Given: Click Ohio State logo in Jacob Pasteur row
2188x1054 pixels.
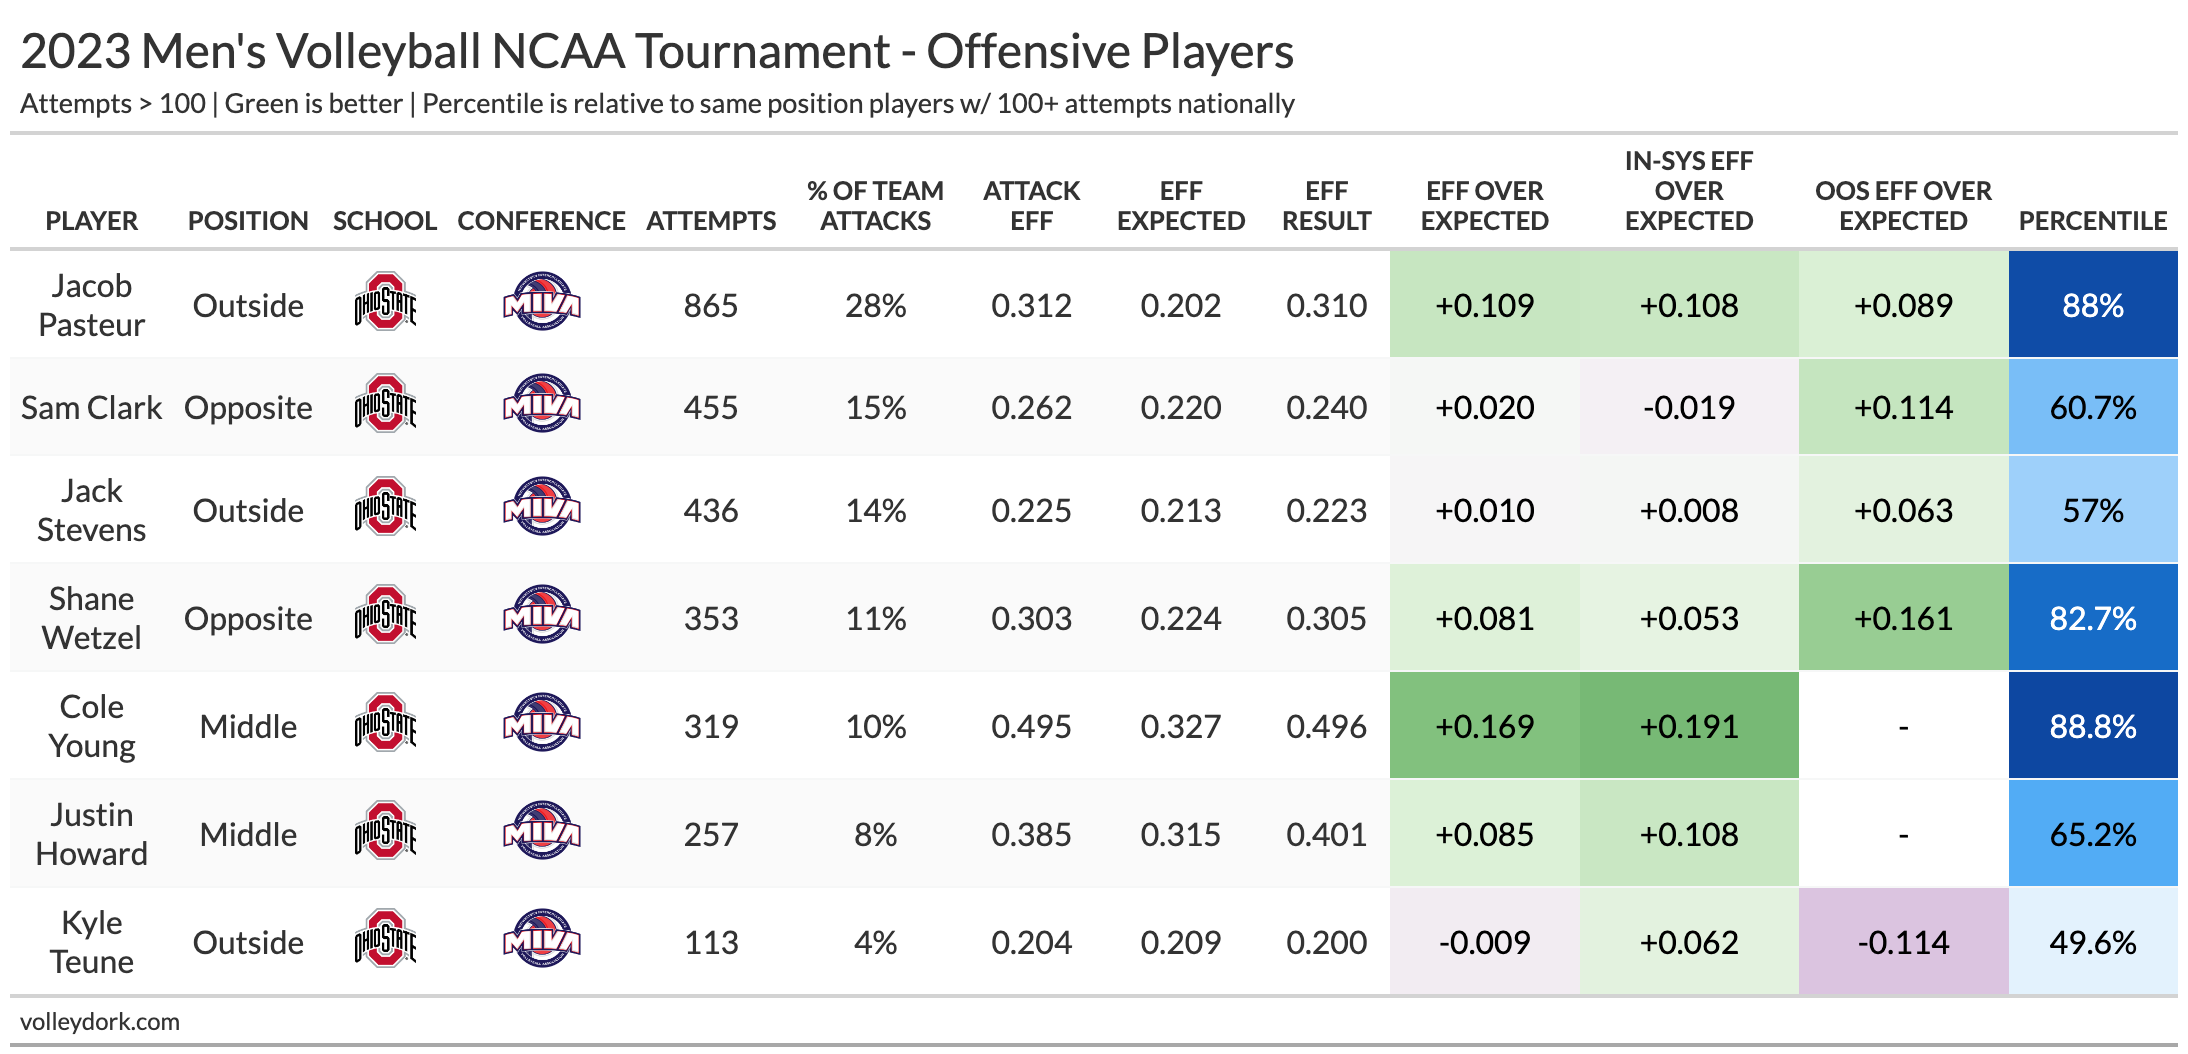Looking at the screenshot, I should pos(385,302).
